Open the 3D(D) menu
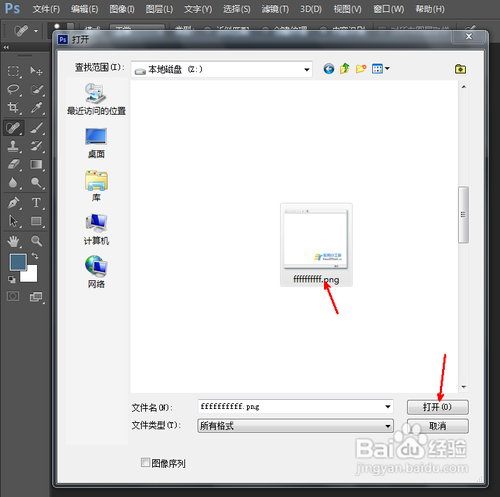Image resolution: width=500 pixels, height=497 pixels. tap(311, 9)
